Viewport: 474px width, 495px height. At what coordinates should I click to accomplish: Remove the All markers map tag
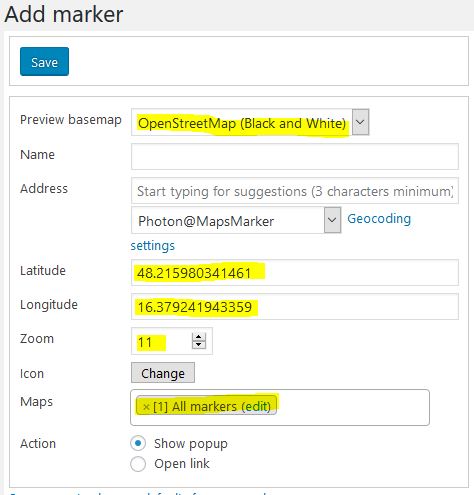click(x=146, y=407)
